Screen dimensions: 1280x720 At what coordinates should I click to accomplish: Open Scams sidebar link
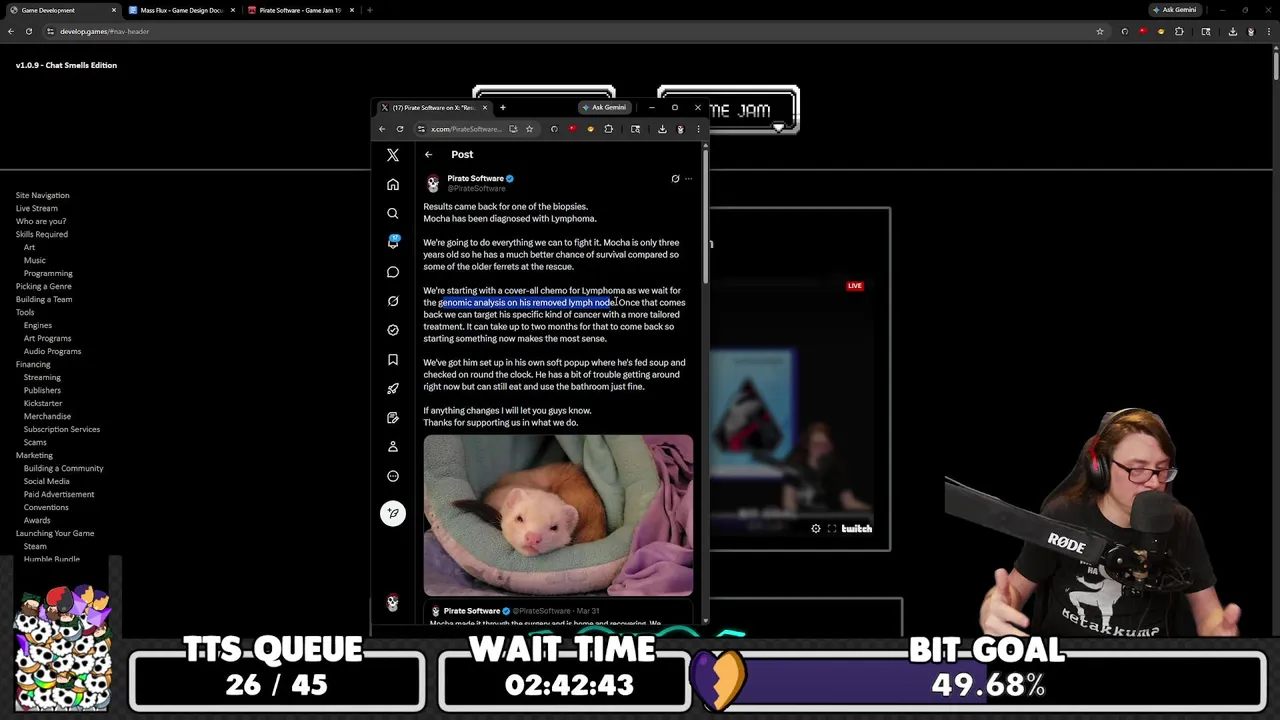click(x=35, y=442)
